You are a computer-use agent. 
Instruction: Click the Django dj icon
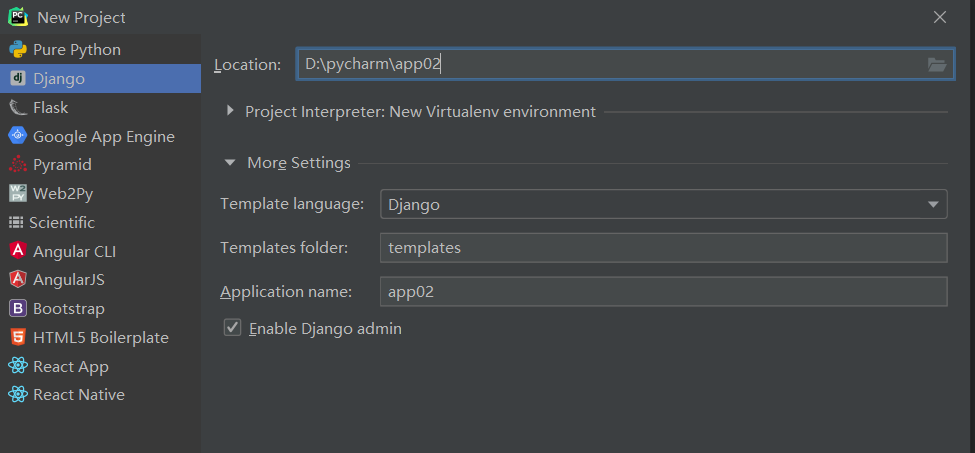pos(18,78)
